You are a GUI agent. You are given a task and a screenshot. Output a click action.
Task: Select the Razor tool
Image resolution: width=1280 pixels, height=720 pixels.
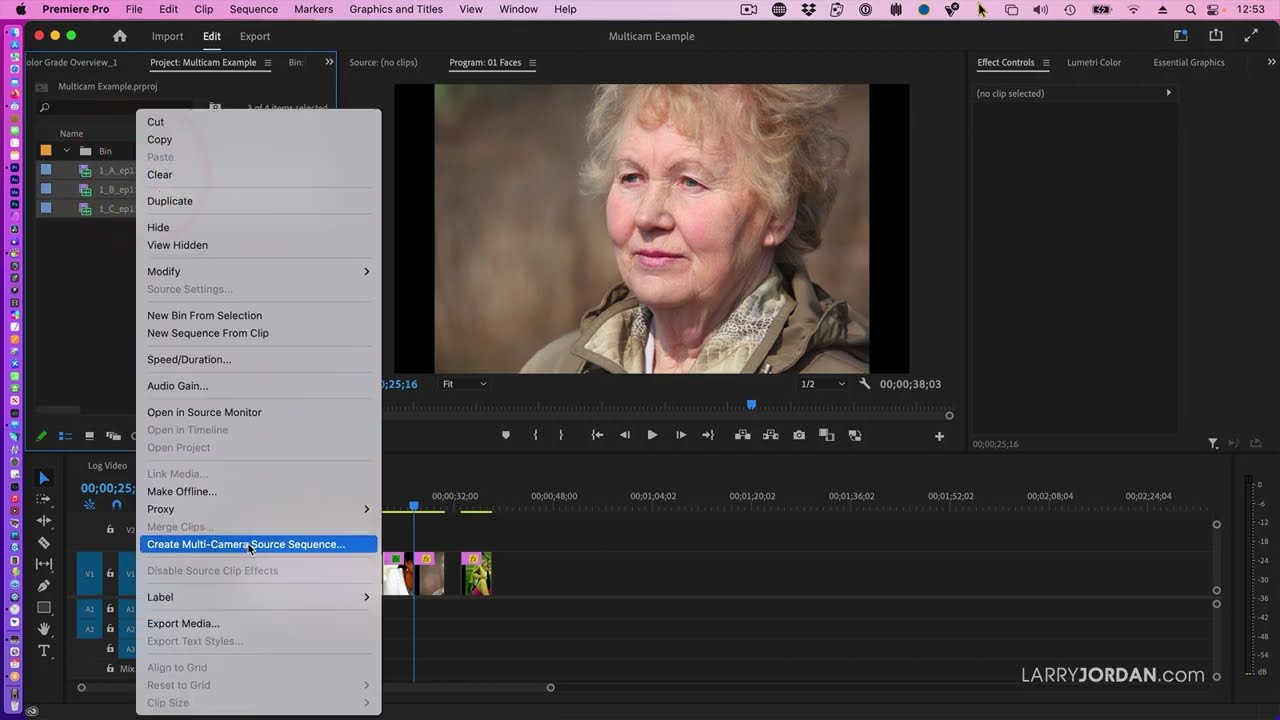point(44,543)
